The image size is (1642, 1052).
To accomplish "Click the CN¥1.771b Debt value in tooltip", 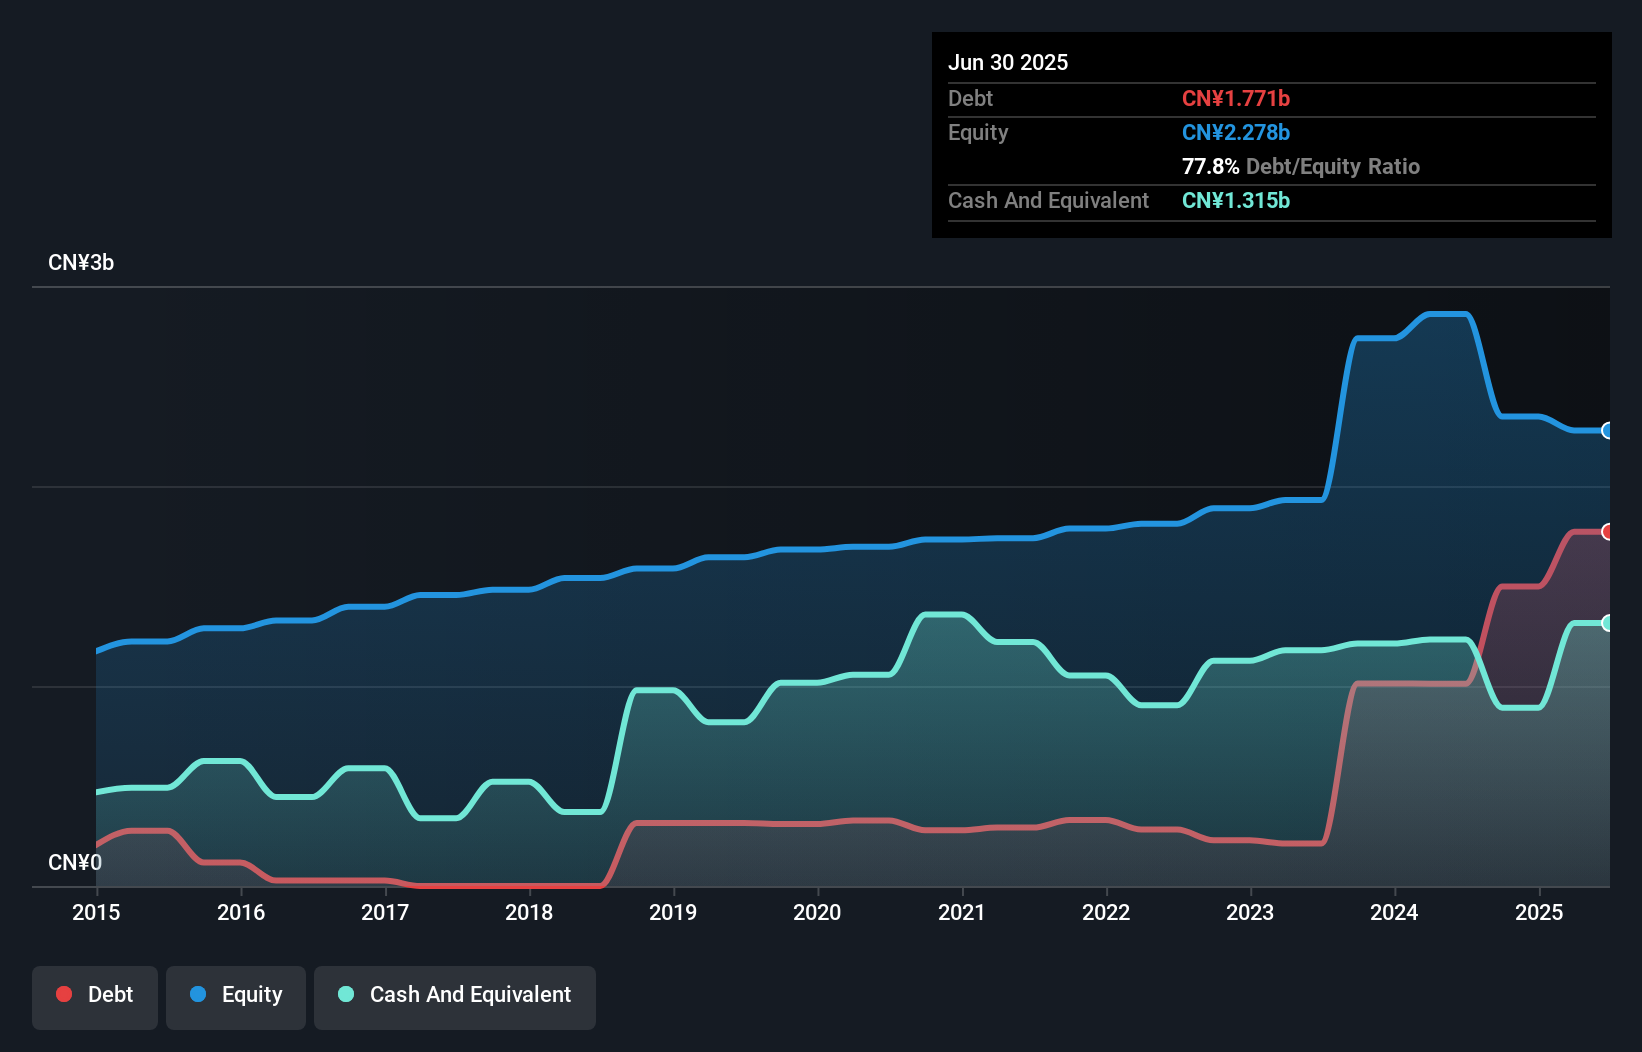I will pyautogui.click(x=1236, y=98).
